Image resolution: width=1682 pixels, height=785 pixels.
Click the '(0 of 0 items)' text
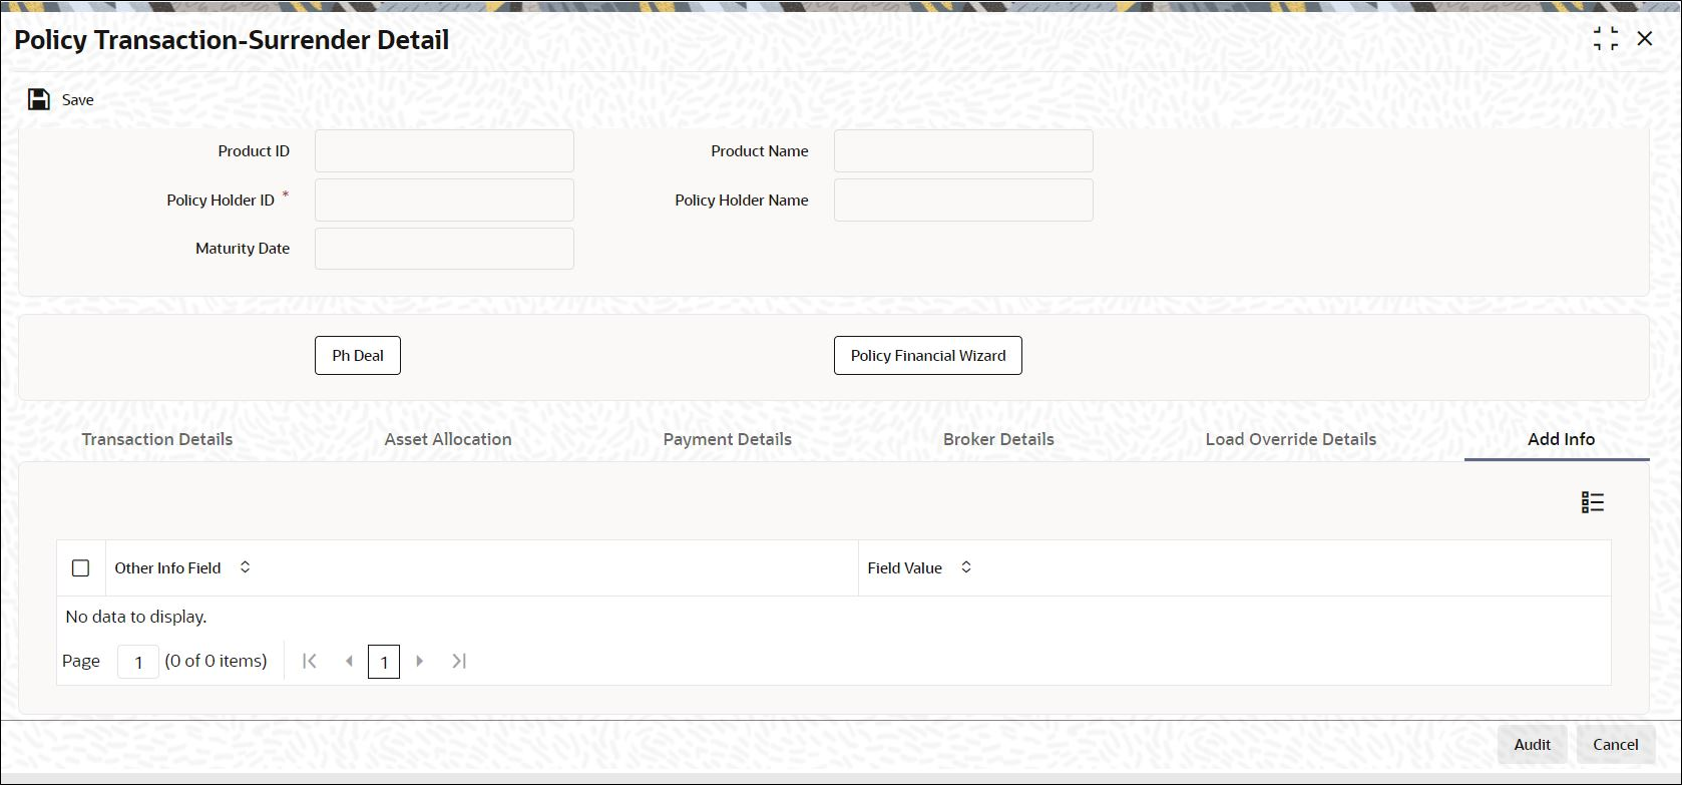click(x=216, y=661)
